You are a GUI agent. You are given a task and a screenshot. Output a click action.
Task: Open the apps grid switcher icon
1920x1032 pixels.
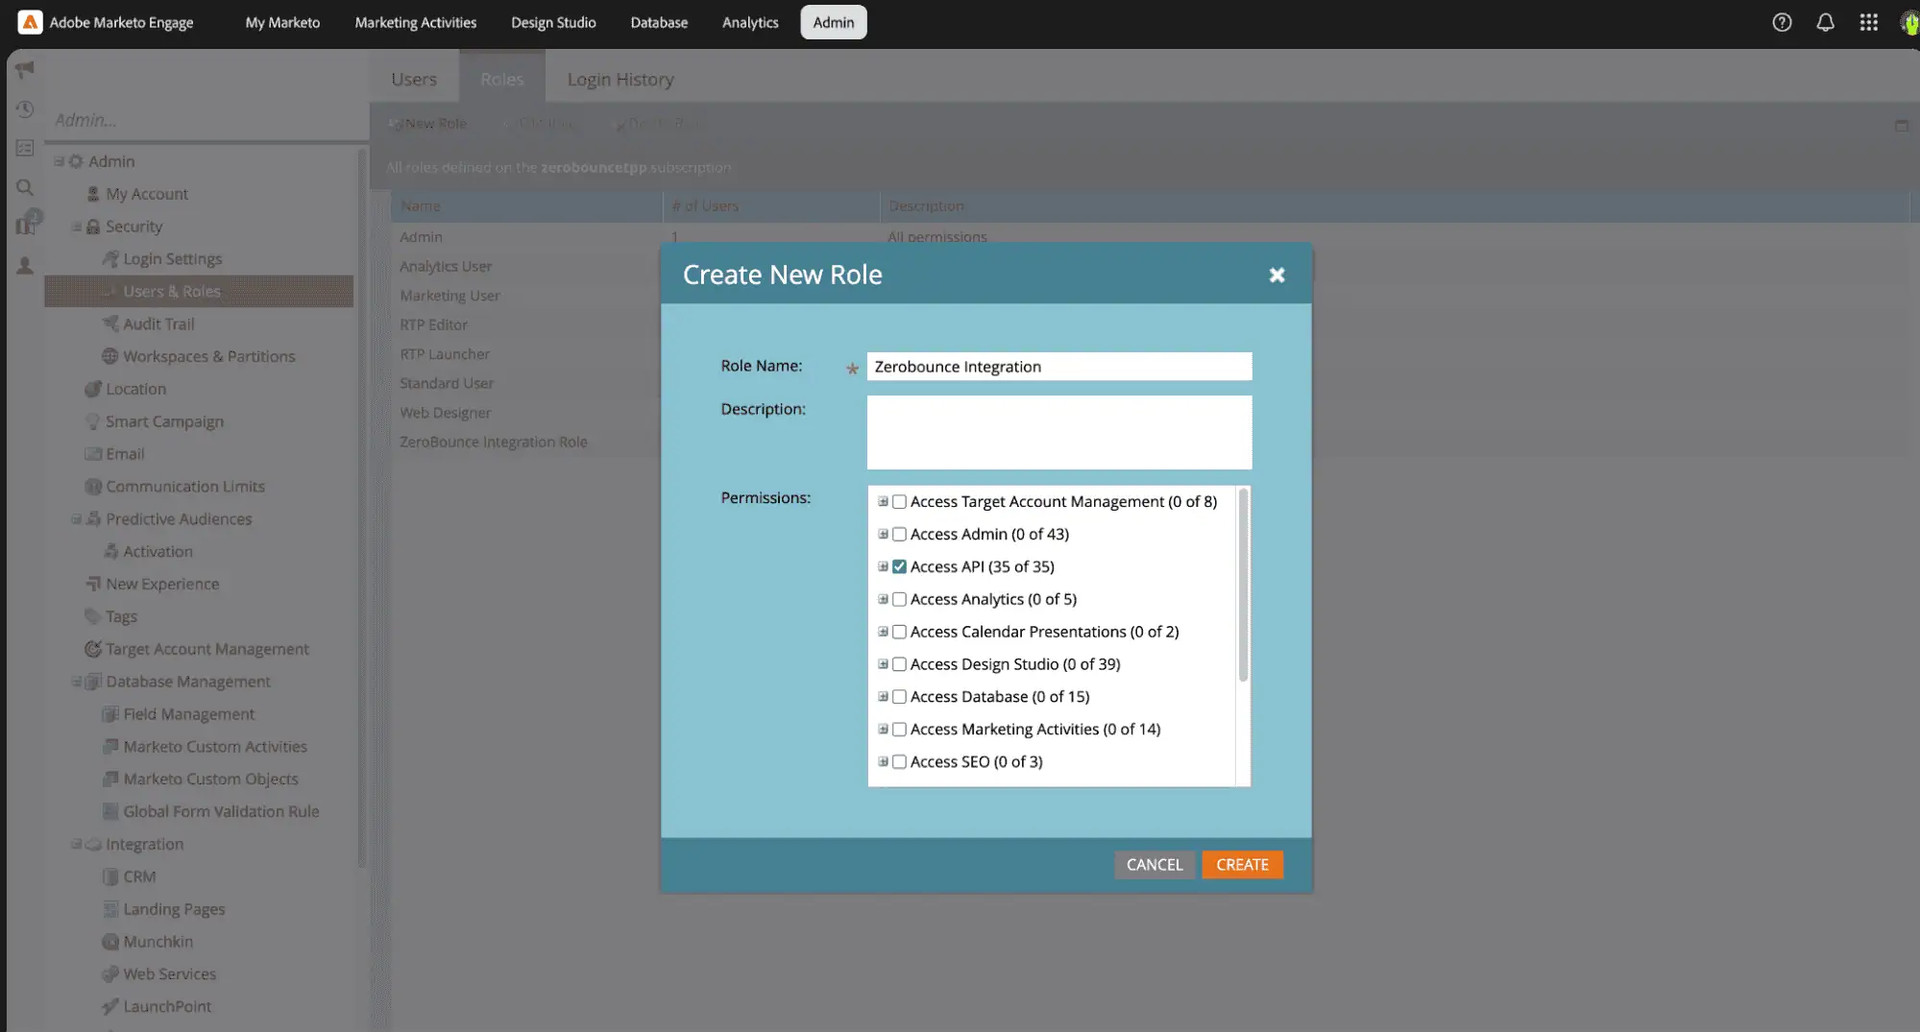coord(1868,22)
